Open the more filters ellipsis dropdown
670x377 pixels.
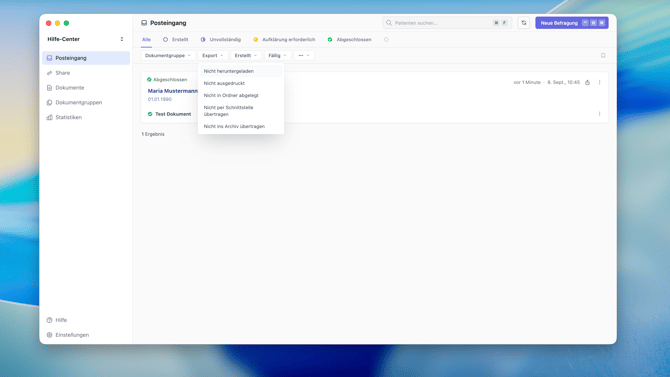click(304, 56)
